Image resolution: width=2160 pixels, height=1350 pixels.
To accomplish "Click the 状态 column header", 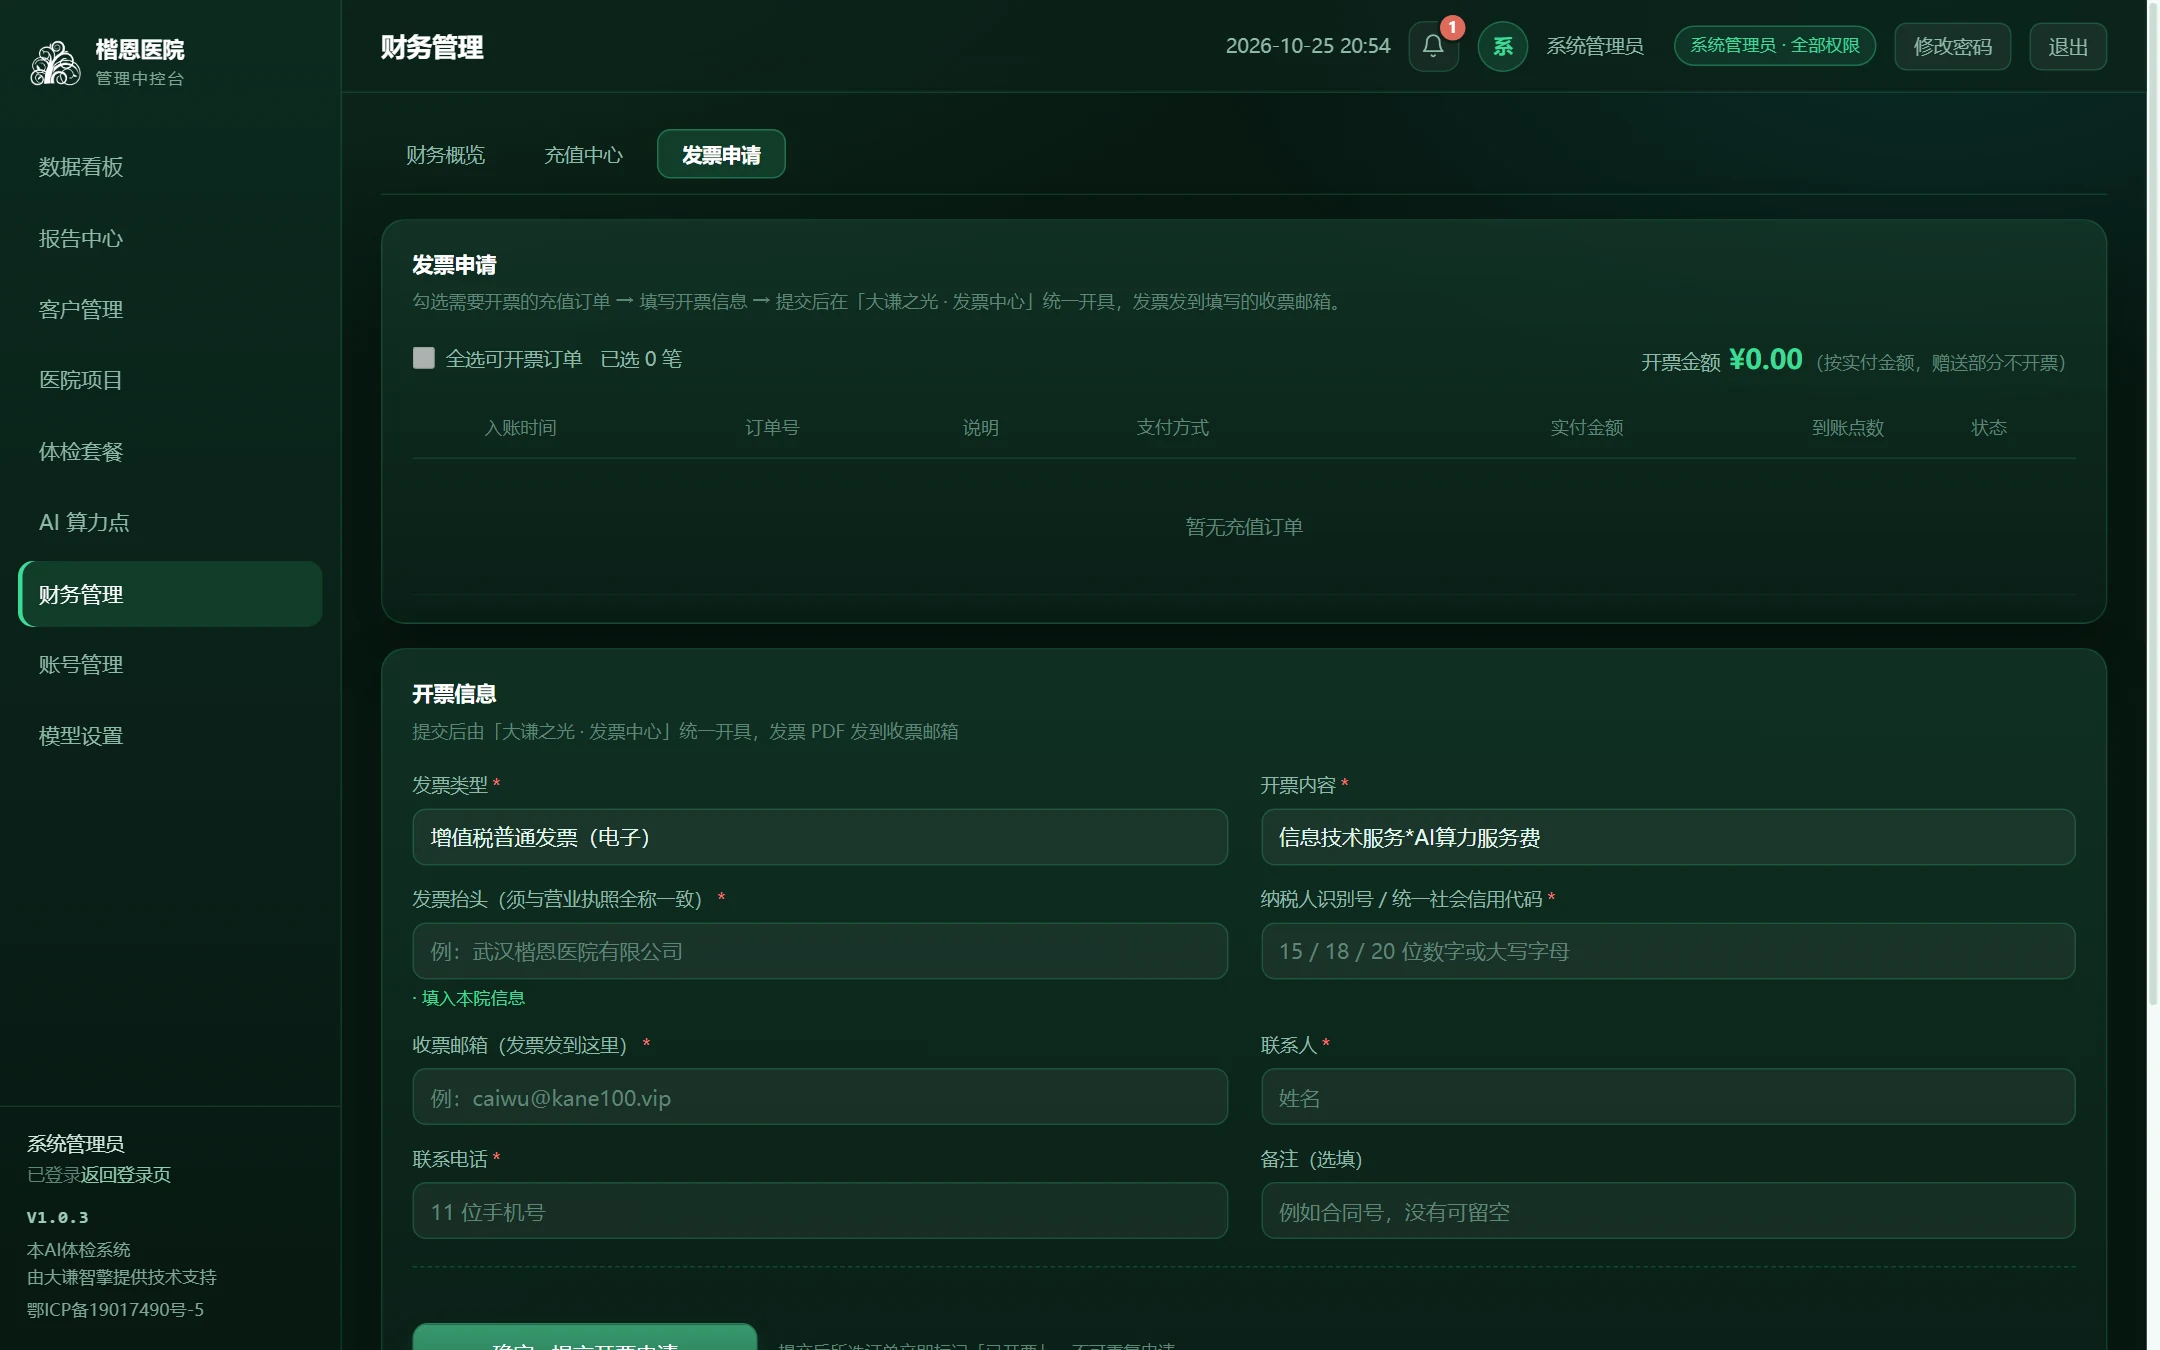I will pos(1989,428).
